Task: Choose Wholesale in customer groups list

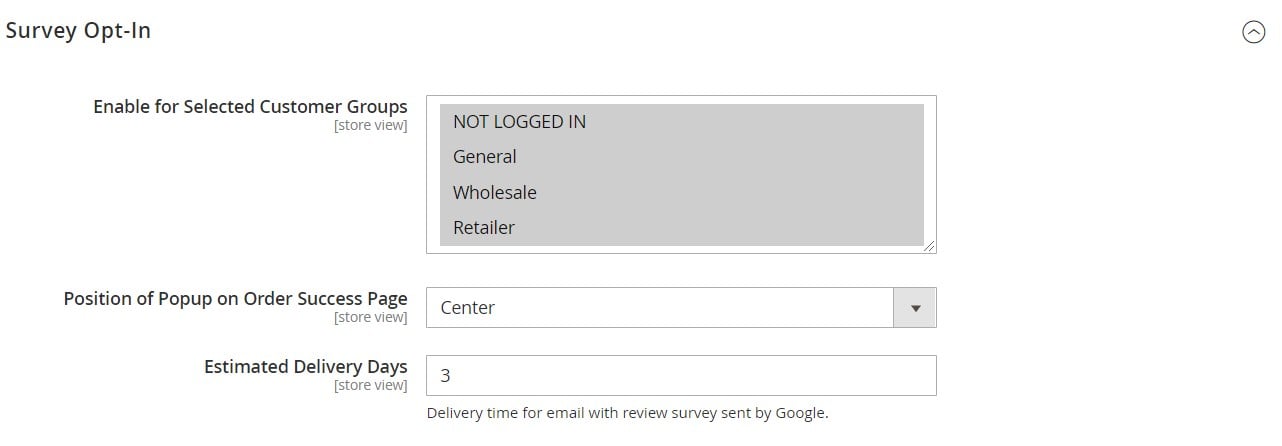Action: tap(681, 192)
